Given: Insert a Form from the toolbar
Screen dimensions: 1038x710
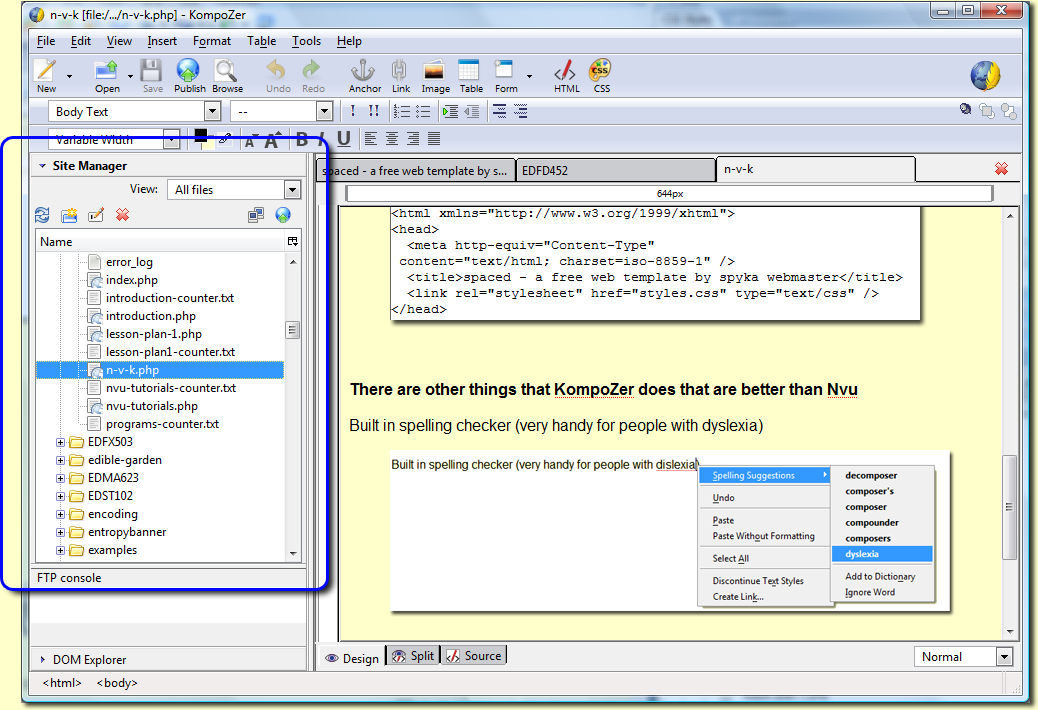Looking at the screenshot, I should (506, 75).
